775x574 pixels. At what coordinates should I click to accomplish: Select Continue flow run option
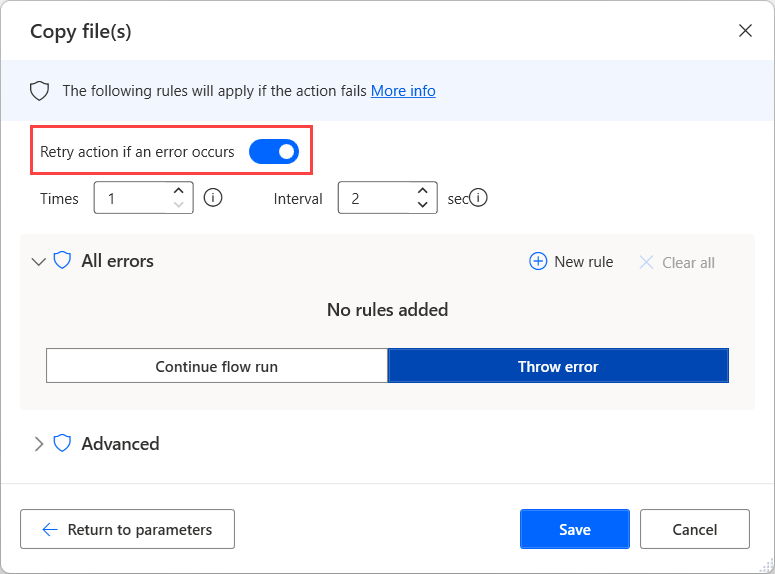click(x=217, y=366)
